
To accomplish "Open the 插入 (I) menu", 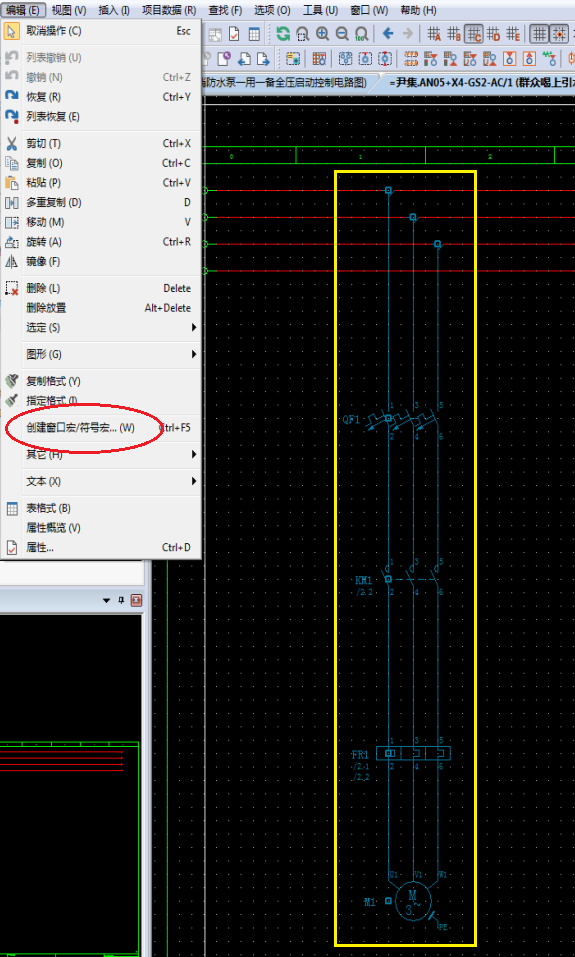I will (114, 10).
